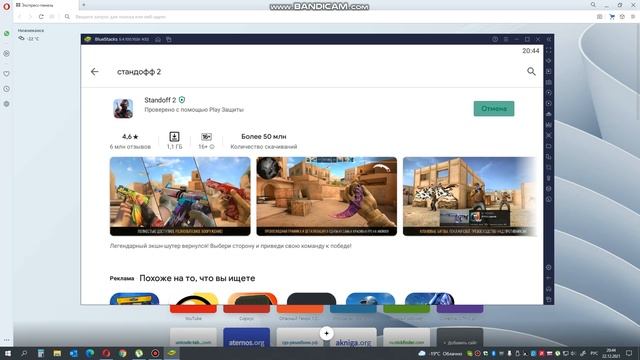Open the first Standoff 2 weapons screenshot
640x360 pixels.
[180, 196]
